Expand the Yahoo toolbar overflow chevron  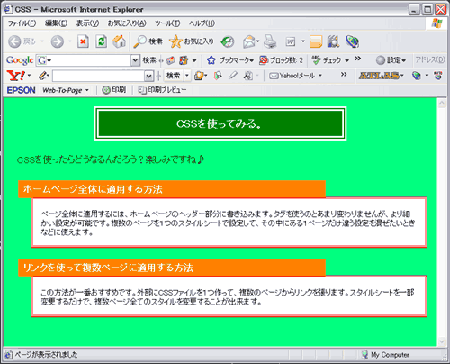(x=343, y=74)
